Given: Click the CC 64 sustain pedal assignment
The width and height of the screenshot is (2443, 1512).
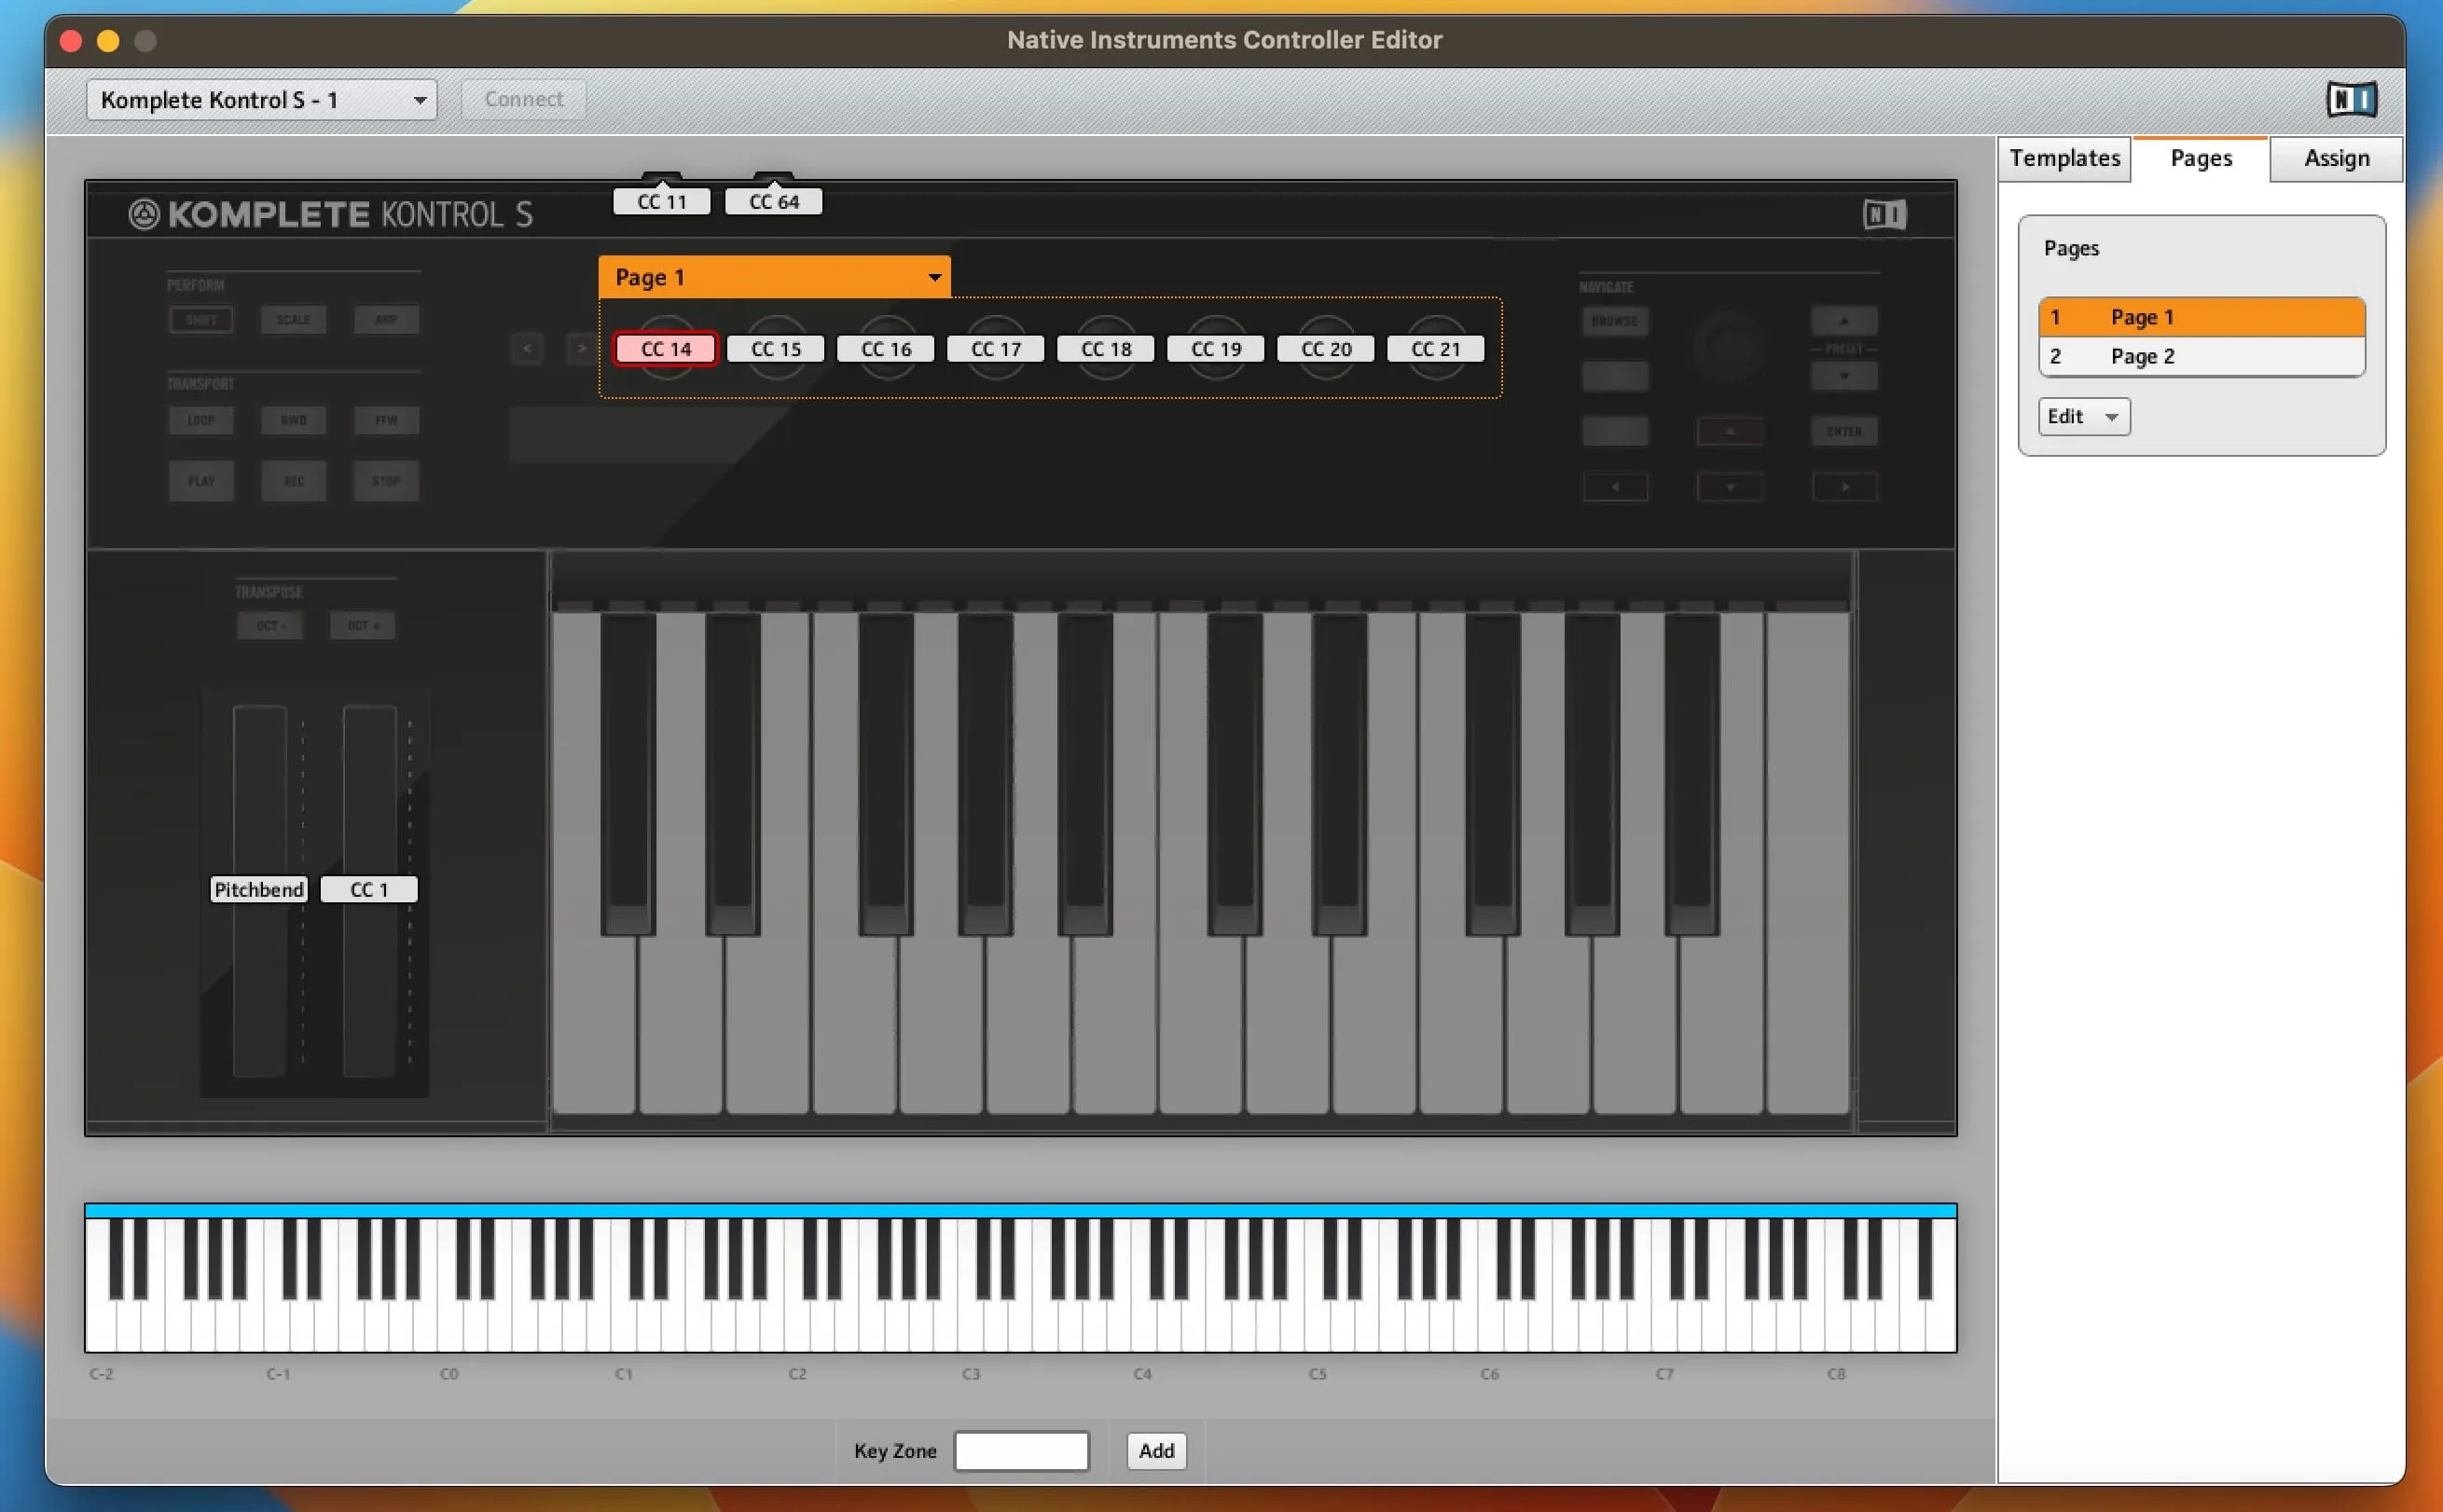Looking at the screenshot, I should [x=772, y=200].
